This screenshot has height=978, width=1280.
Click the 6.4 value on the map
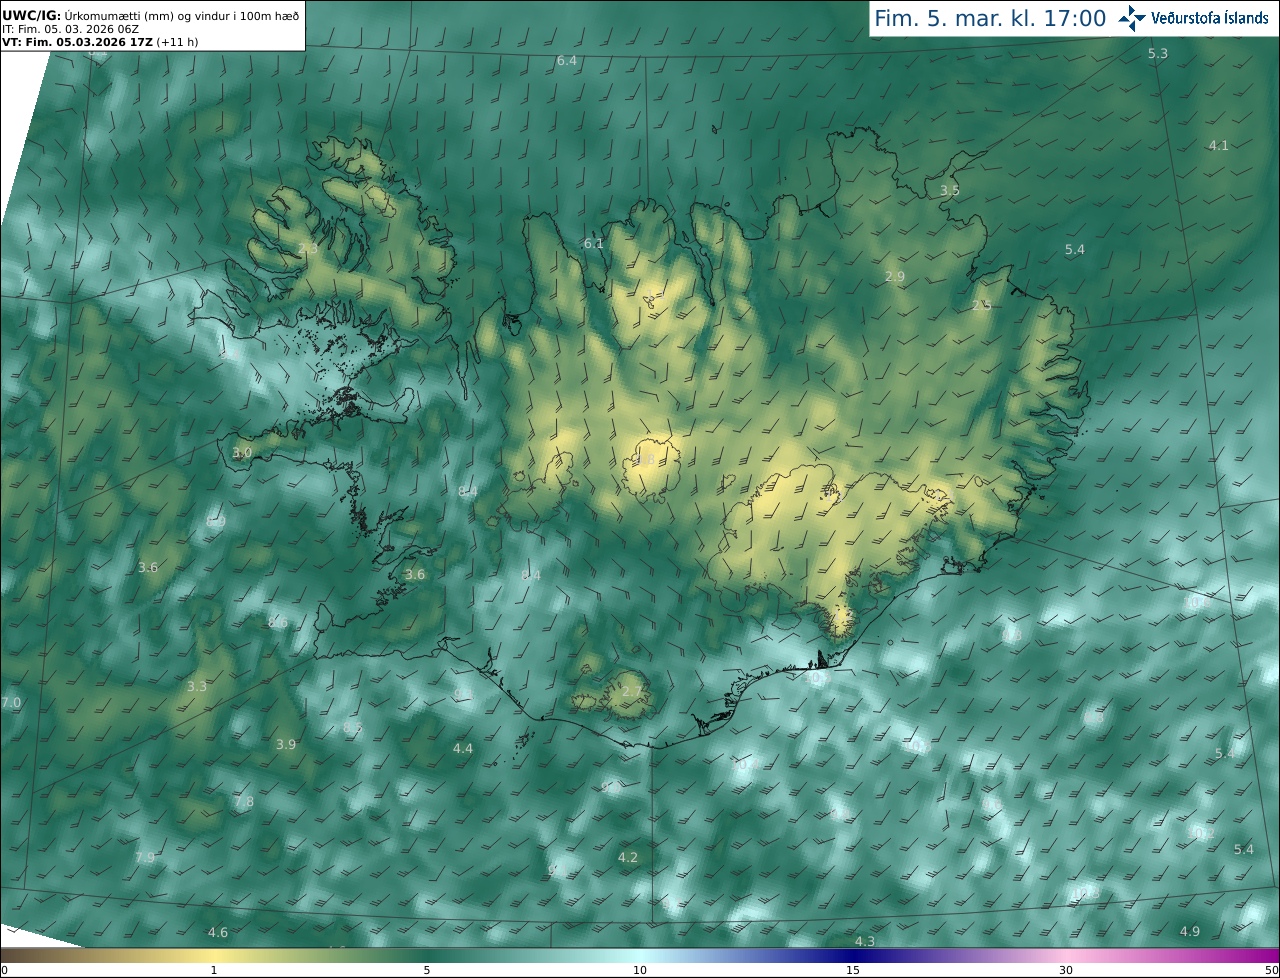[x=567, y=61]
